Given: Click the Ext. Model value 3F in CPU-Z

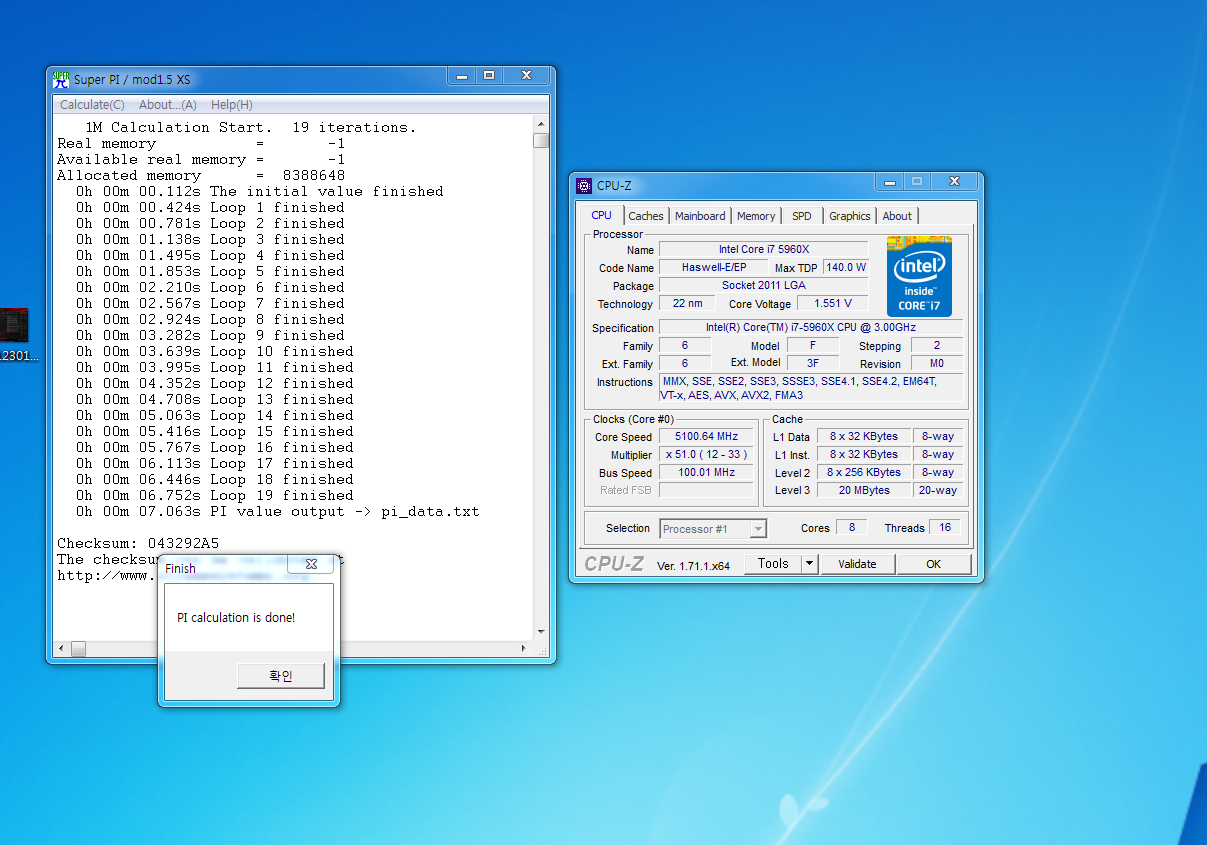Looking at the screenshot, I should click(x=813, y=364).
